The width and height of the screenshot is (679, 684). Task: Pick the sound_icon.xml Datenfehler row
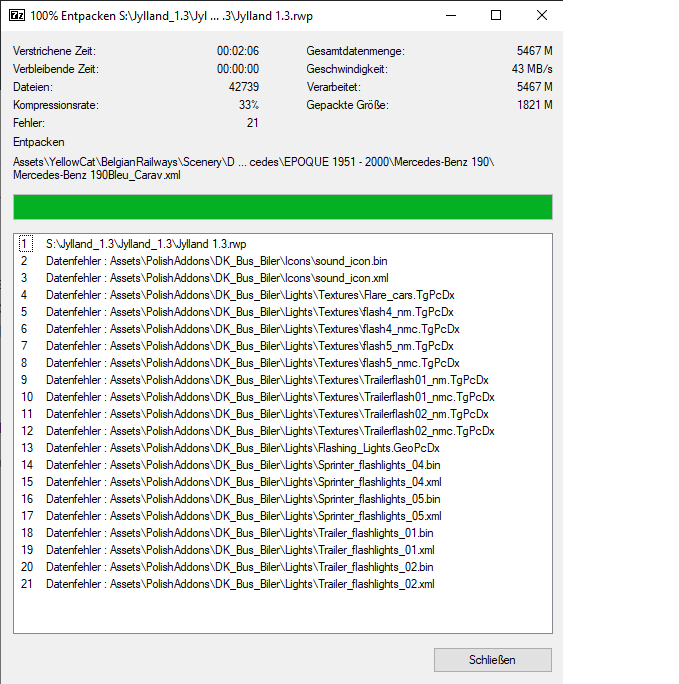(x=217, y=278)
